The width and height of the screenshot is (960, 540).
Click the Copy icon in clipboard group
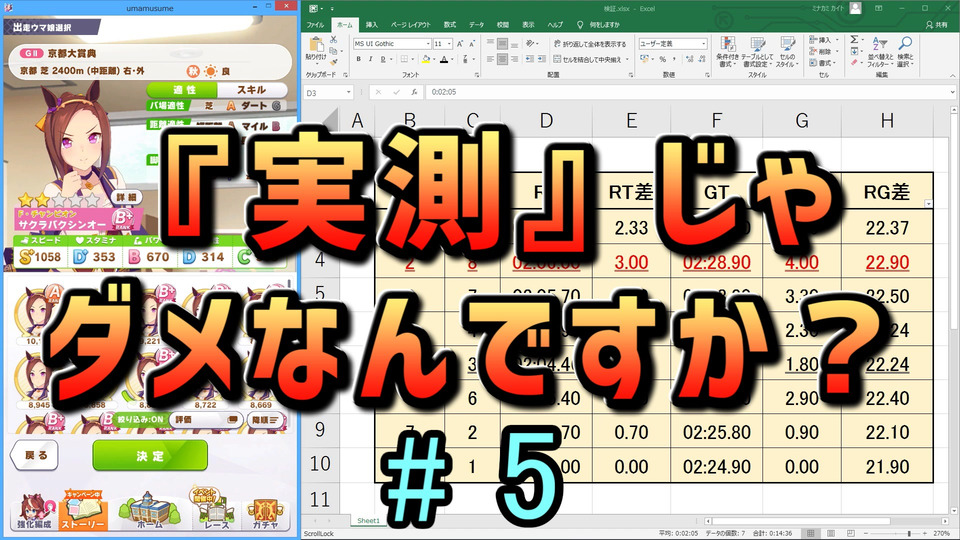pos(334,51)
